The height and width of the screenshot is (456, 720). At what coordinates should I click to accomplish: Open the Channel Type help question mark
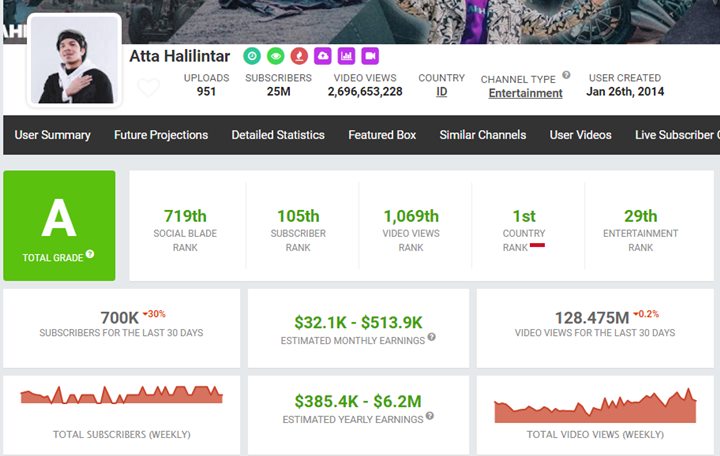(x=566, y=75)
